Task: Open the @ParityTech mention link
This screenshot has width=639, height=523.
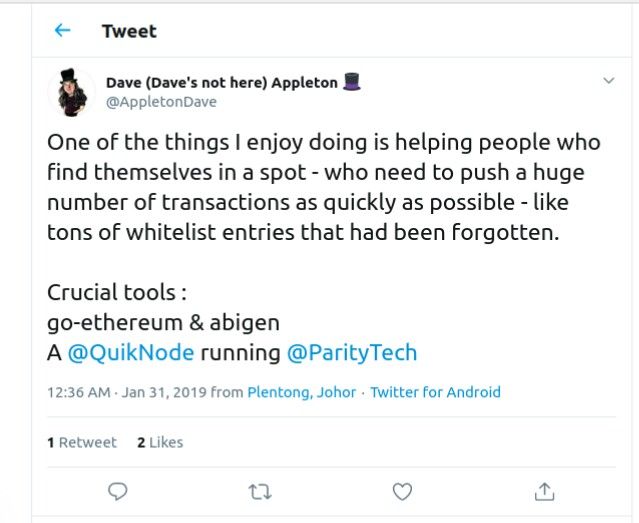Action: coord(352,353)
